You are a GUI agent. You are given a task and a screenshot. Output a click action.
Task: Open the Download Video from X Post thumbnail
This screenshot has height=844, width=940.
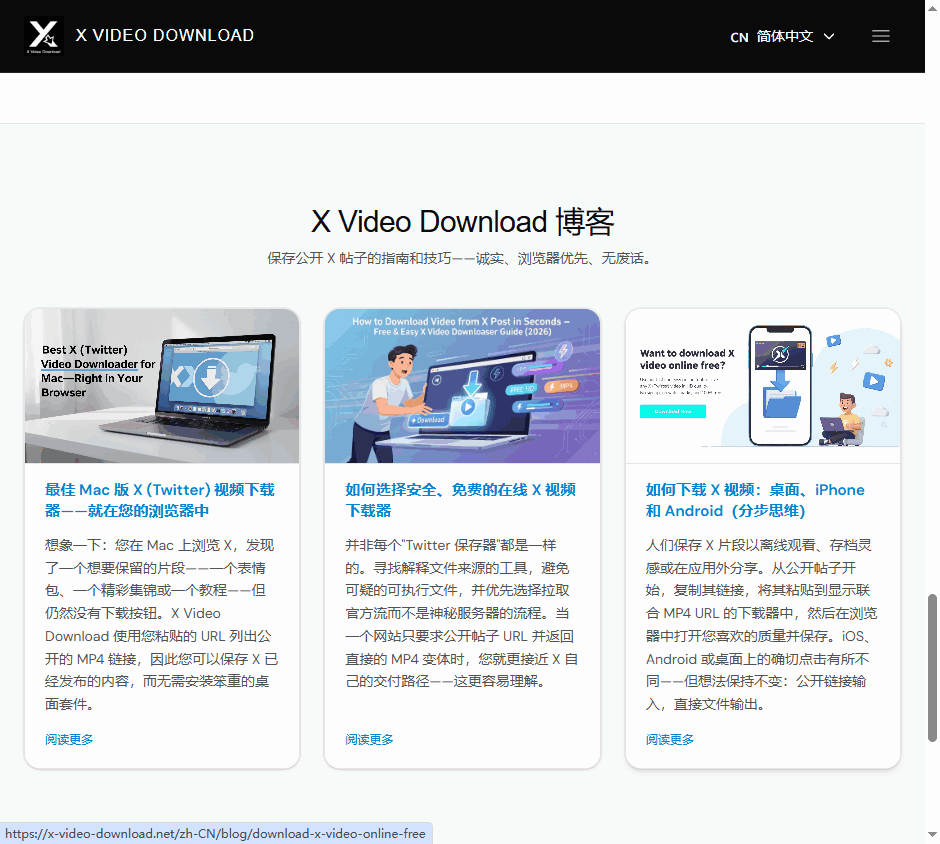point(462,386)
